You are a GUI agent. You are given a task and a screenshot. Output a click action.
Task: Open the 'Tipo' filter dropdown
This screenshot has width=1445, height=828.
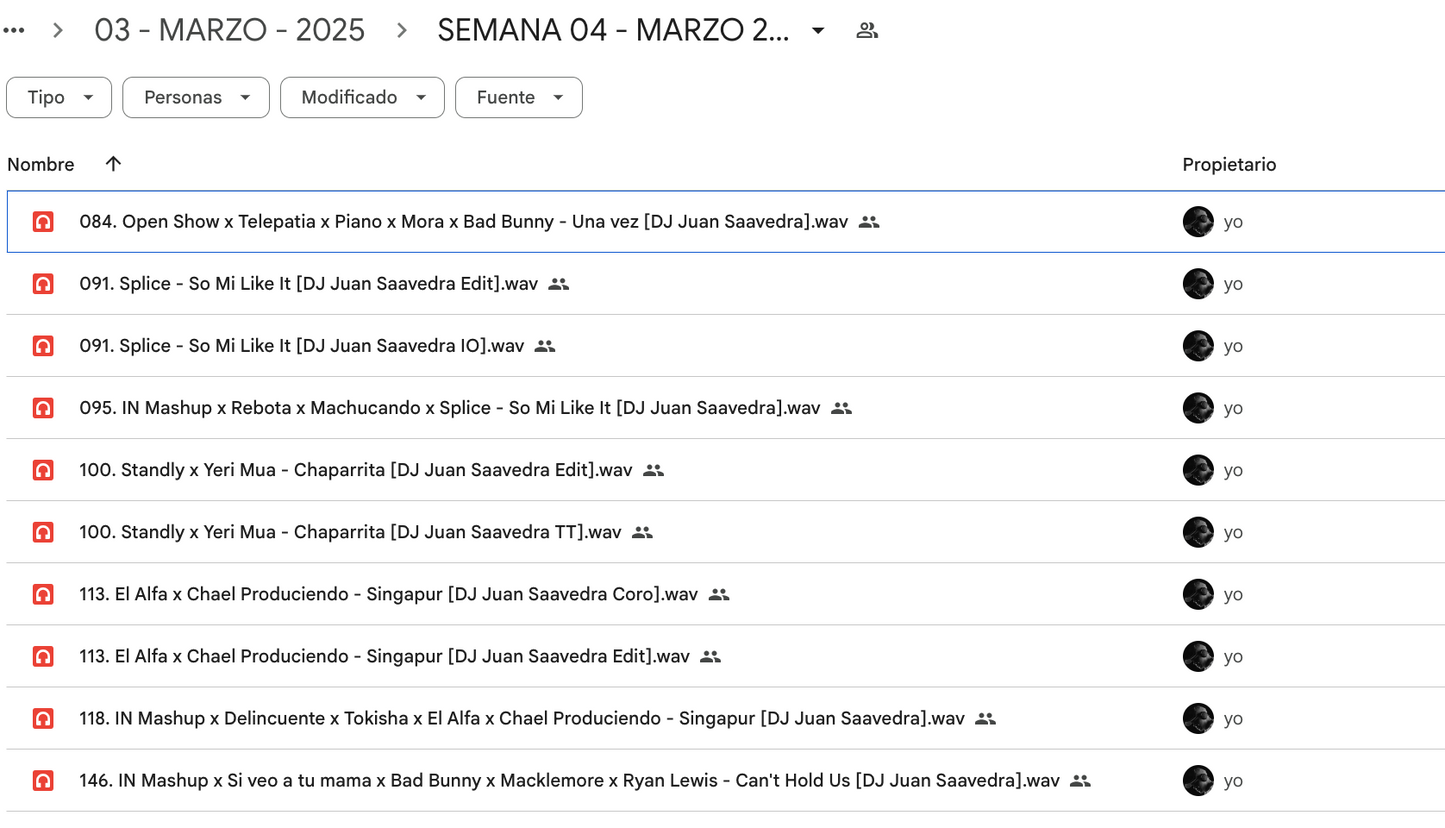point(58,97)
